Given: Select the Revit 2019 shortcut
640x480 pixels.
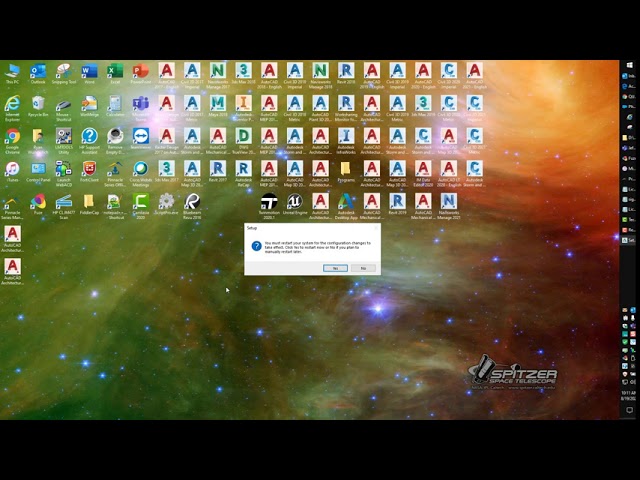Looking at the screenshot, I should pos(398,204).
